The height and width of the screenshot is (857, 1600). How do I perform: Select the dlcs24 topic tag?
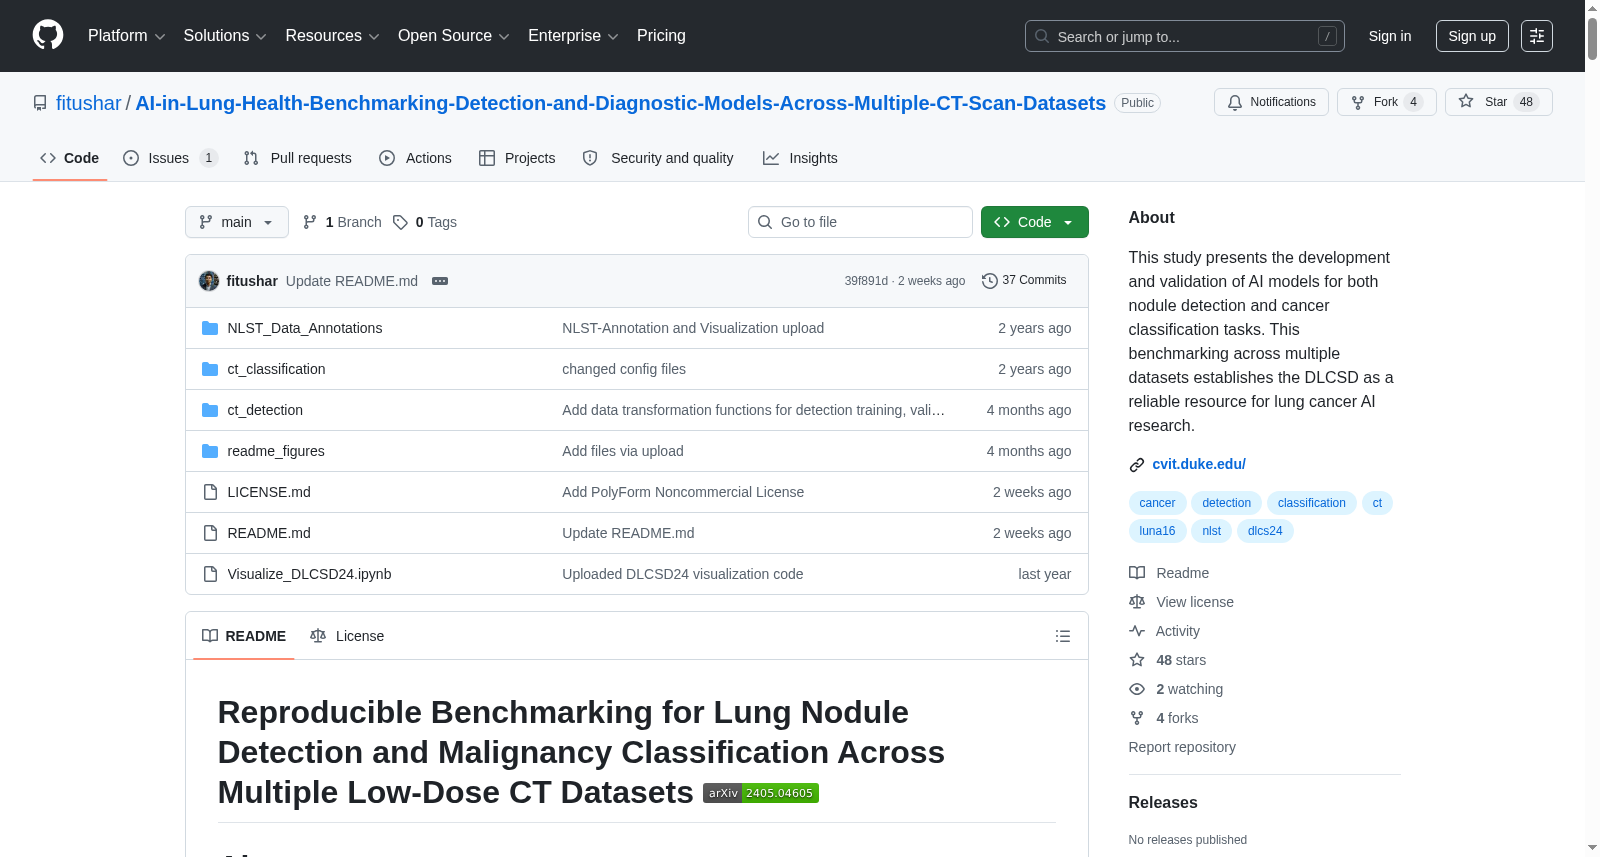pyautogui.click(x=1265, y=531)
